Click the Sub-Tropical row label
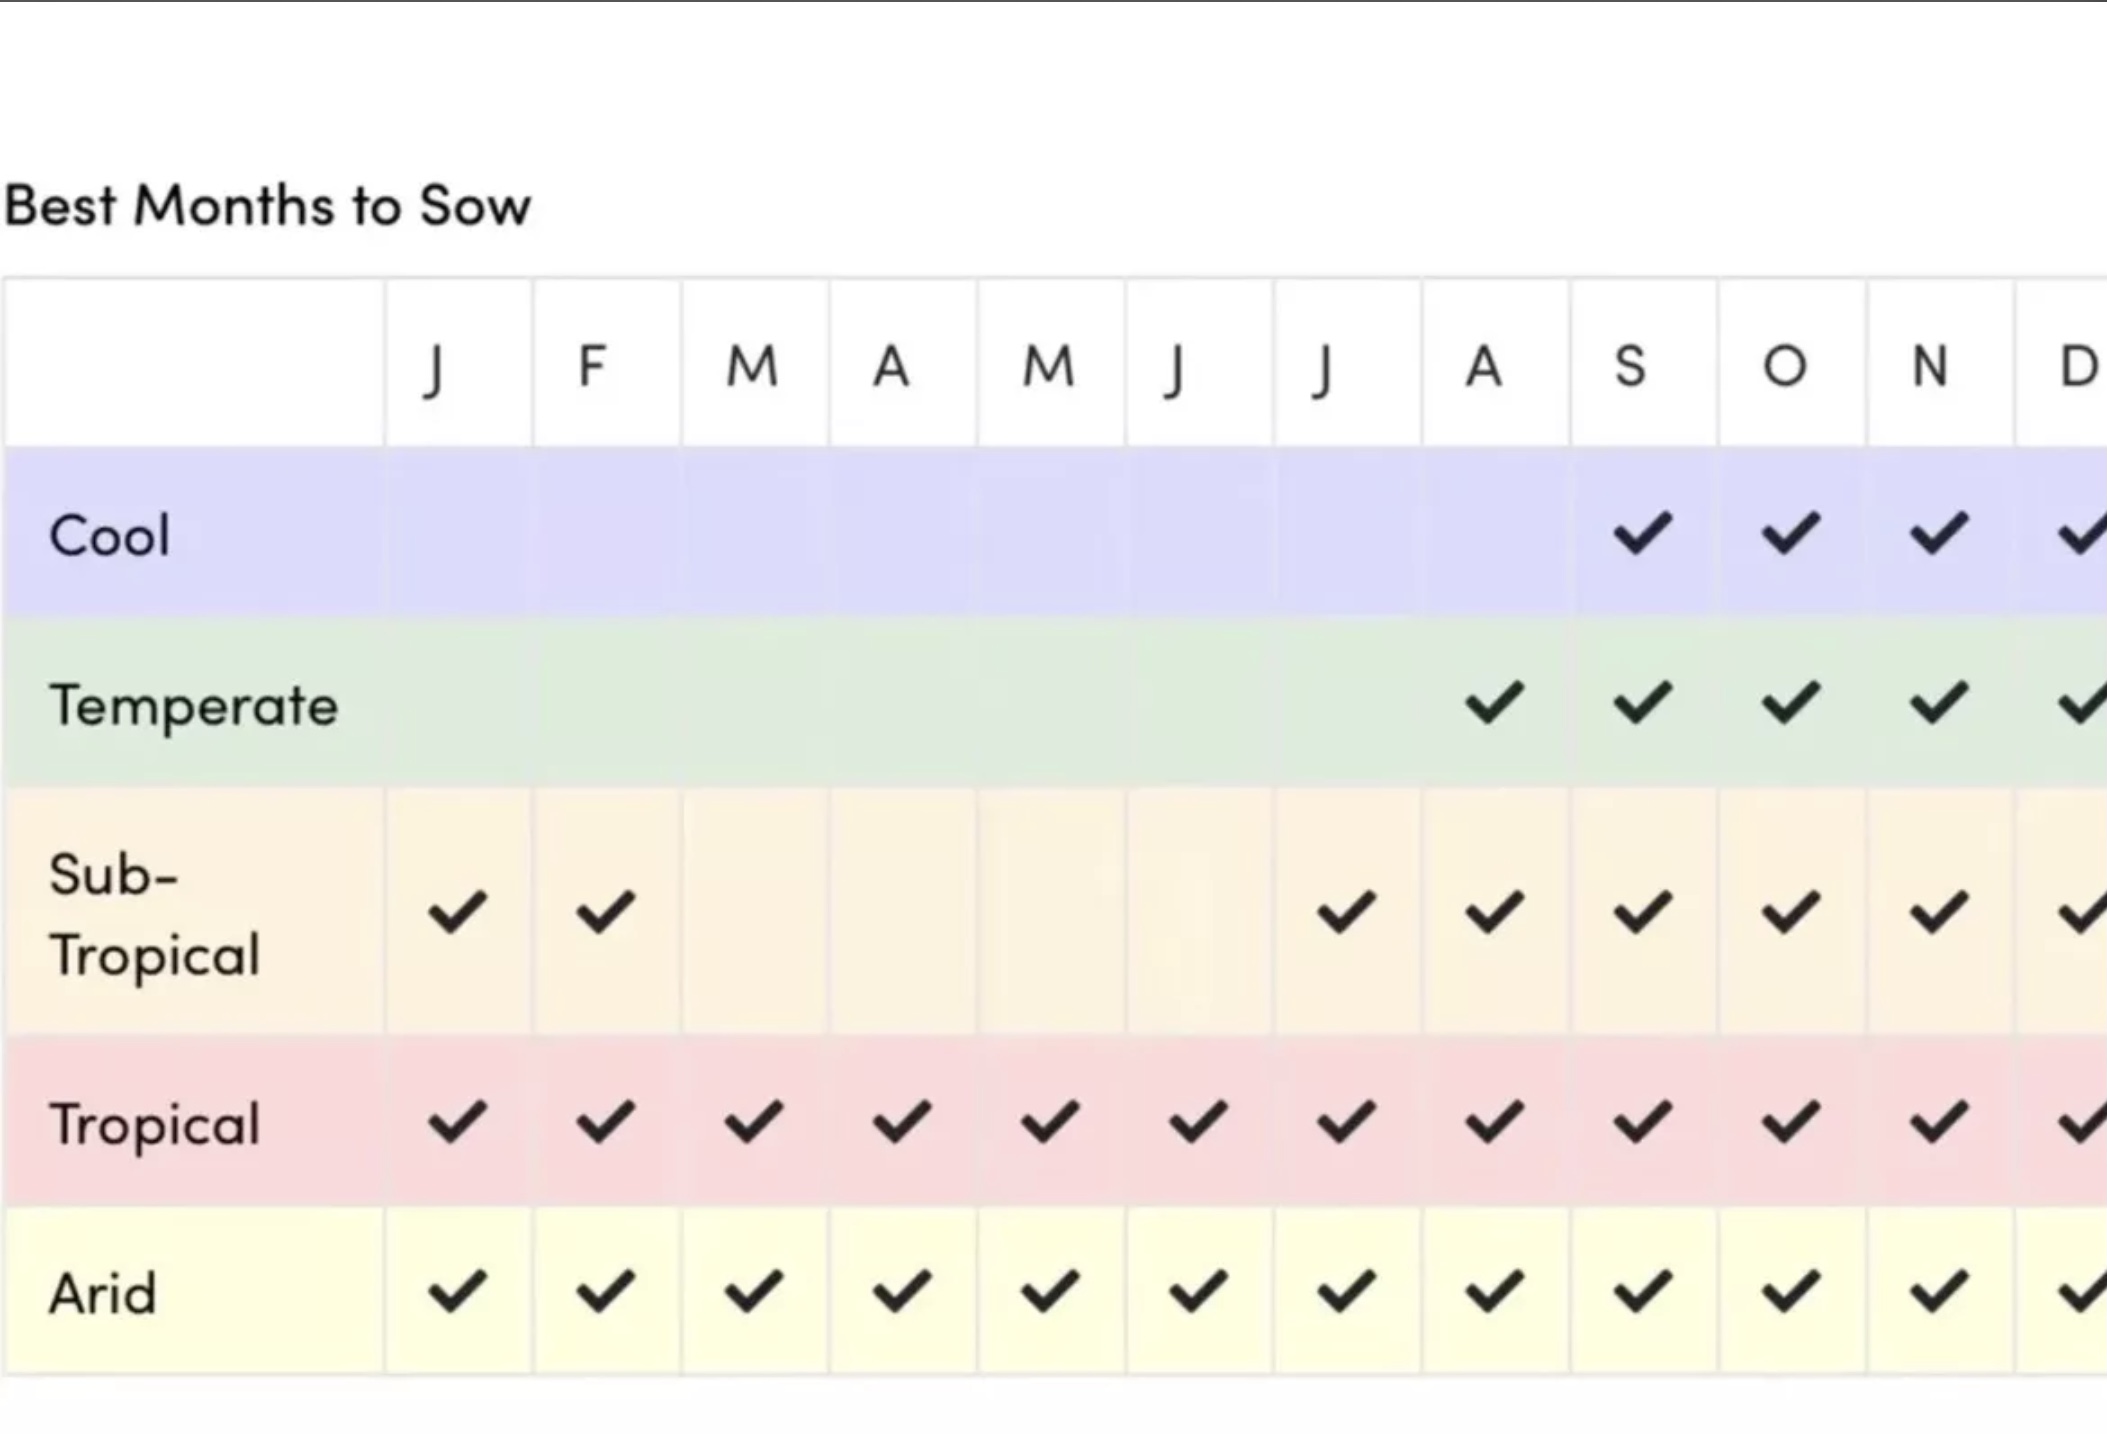Screen dimensions: 2107x1434 154,914
